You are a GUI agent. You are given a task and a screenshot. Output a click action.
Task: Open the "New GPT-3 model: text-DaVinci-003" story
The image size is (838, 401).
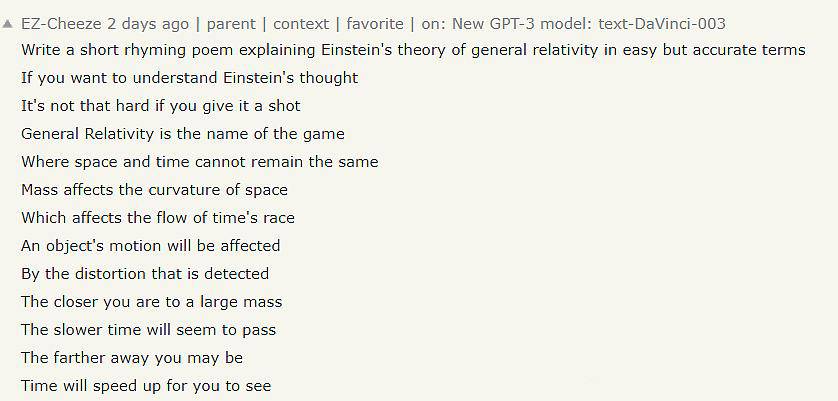point(591,23)
